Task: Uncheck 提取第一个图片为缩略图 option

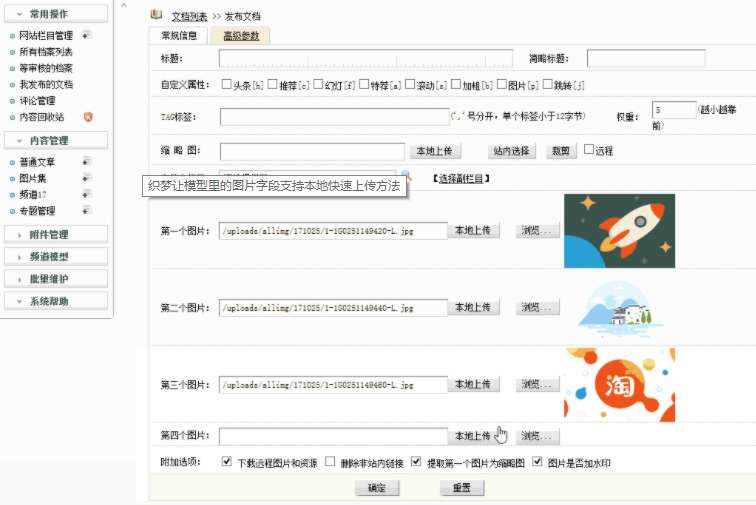Action: click(x=416, y=462)
